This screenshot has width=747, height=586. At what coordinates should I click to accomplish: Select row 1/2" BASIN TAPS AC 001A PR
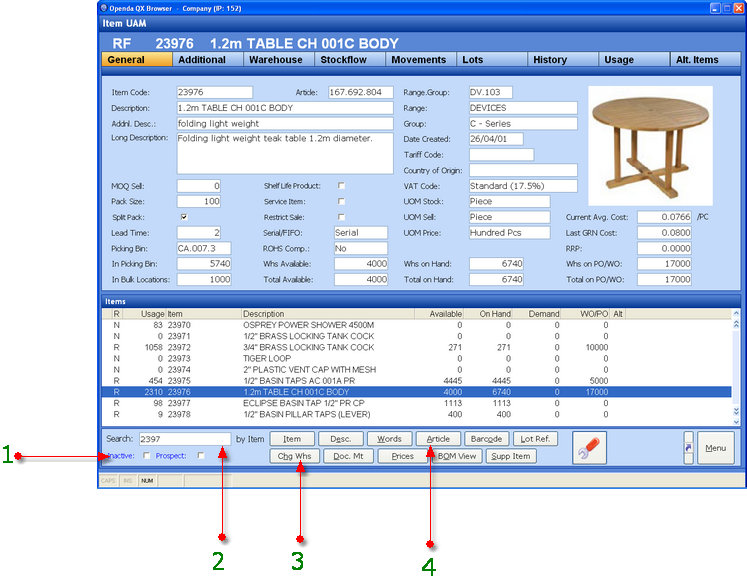point(417,381)
